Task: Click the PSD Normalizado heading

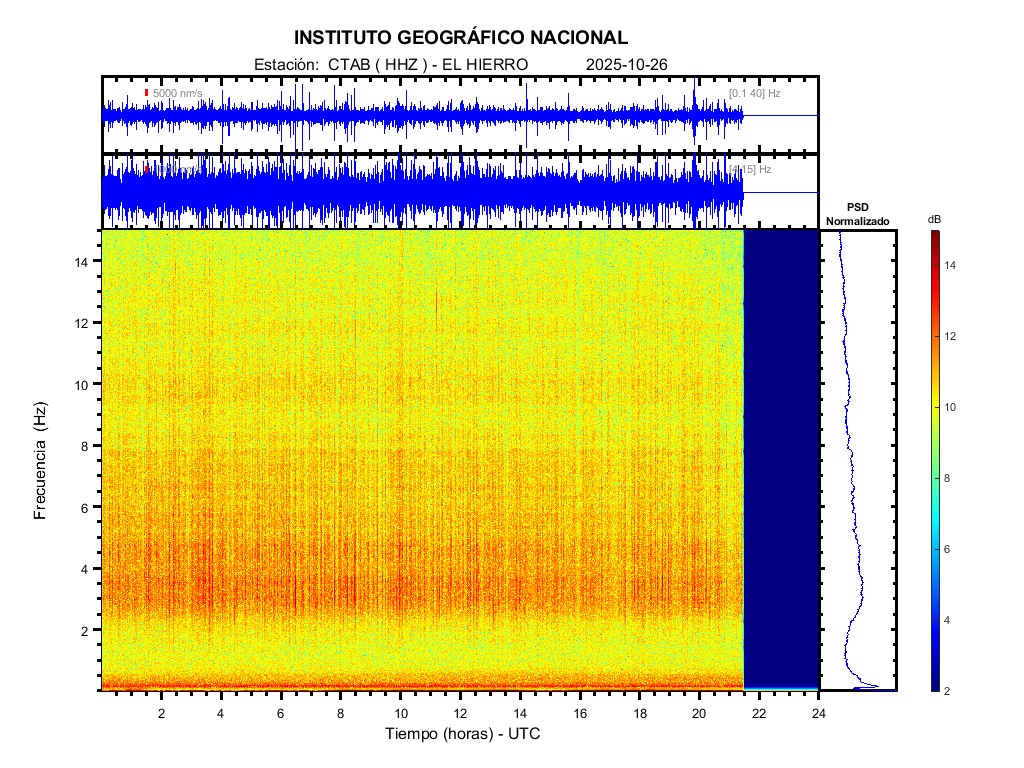Action: point(857,214)
